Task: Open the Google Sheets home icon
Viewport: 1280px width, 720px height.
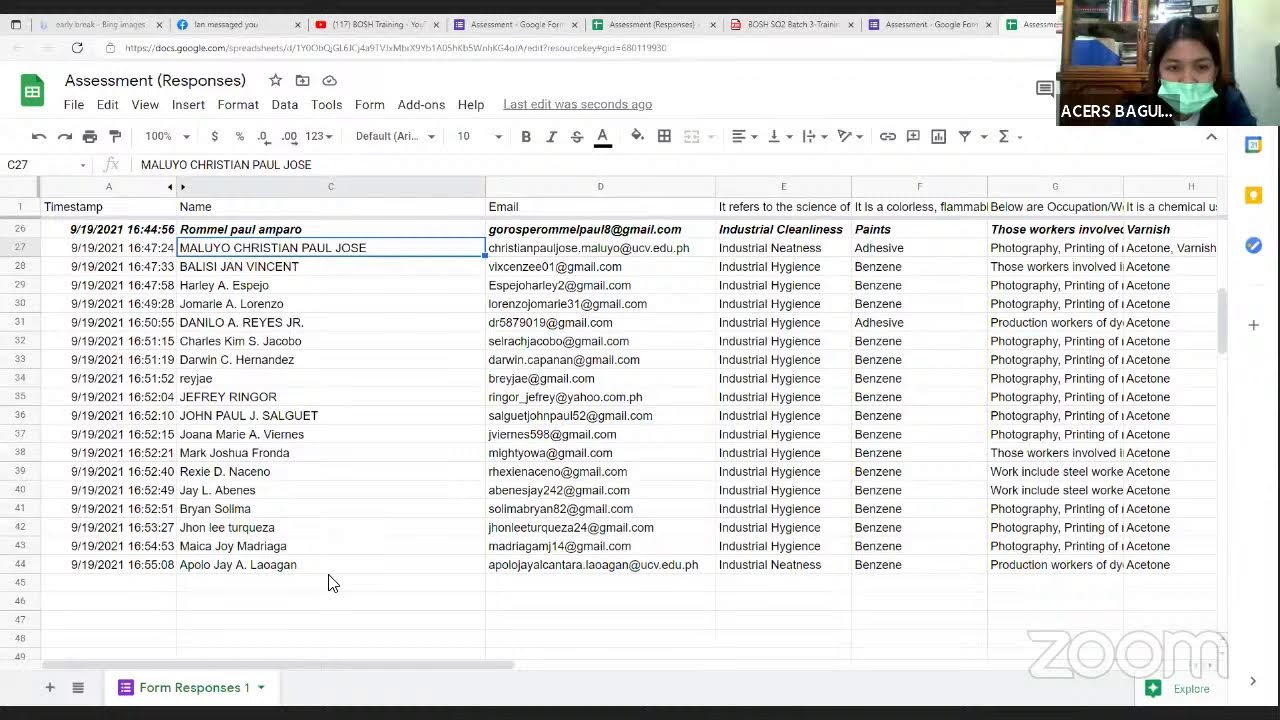Action: click(32, 91)
